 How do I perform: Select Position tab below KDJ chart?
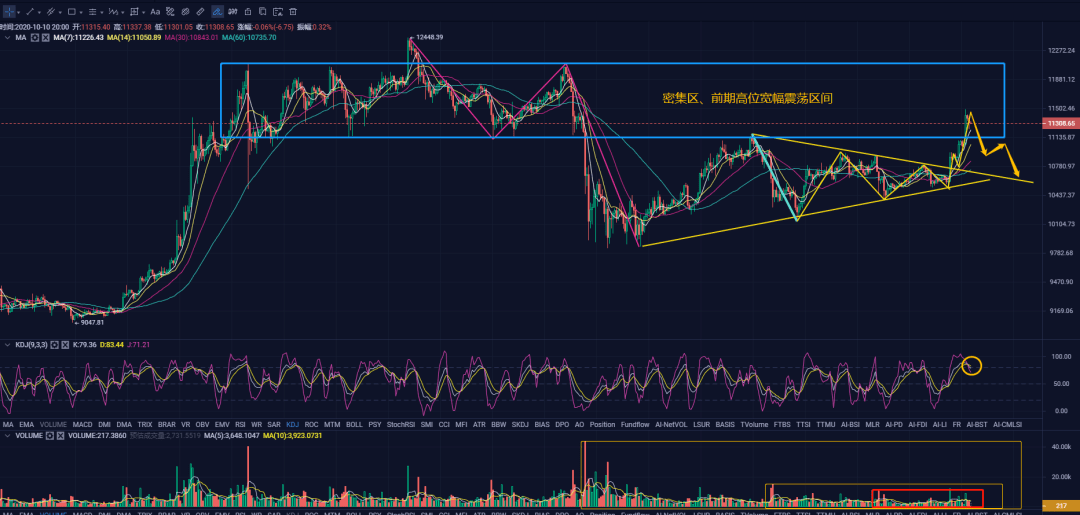click(602, 425)
